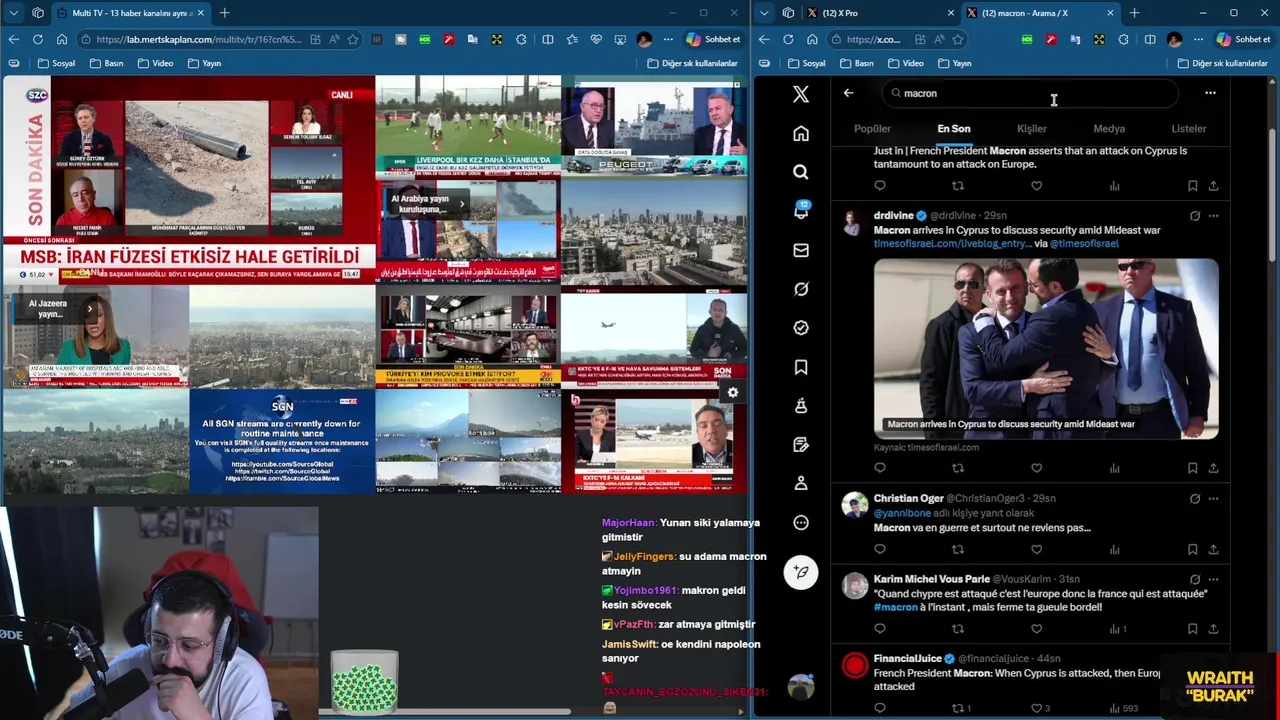Repost the drdivine Macron arrives in Cyprus post
The image size is (1280, 720).
pyautogui.click(x=958, y=468)
